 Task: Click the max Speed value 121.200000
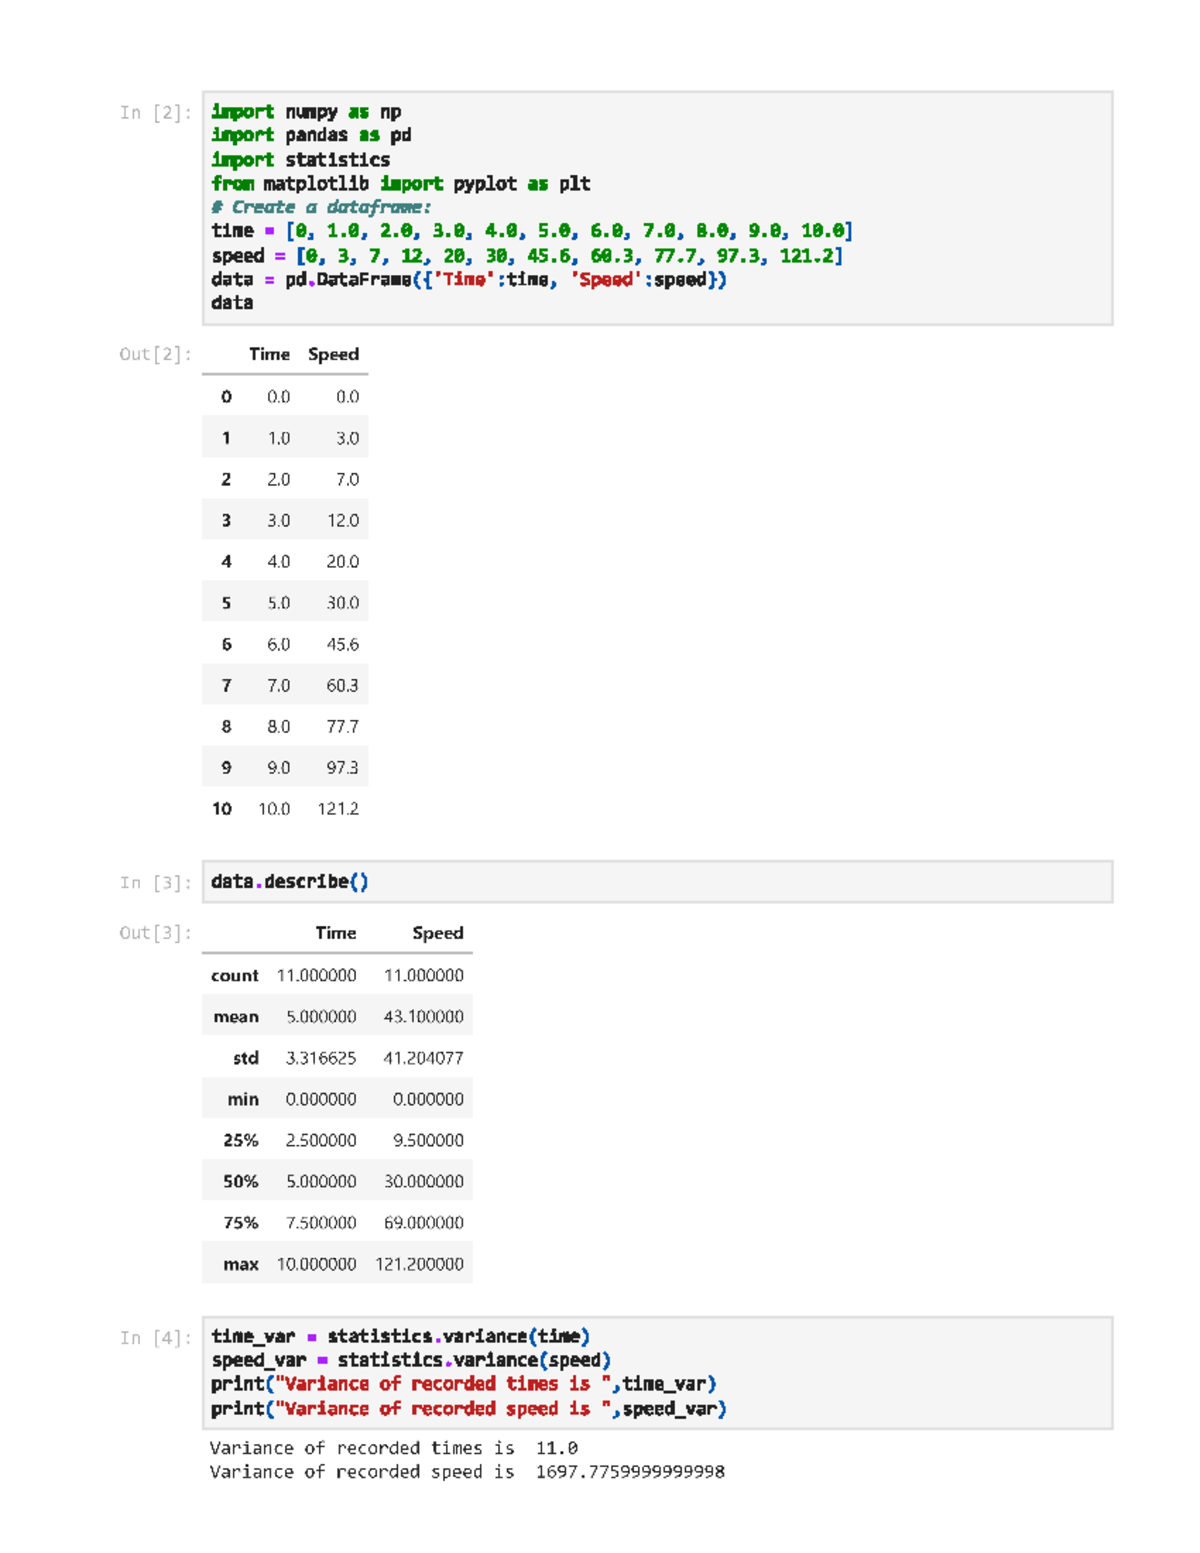419,1264
